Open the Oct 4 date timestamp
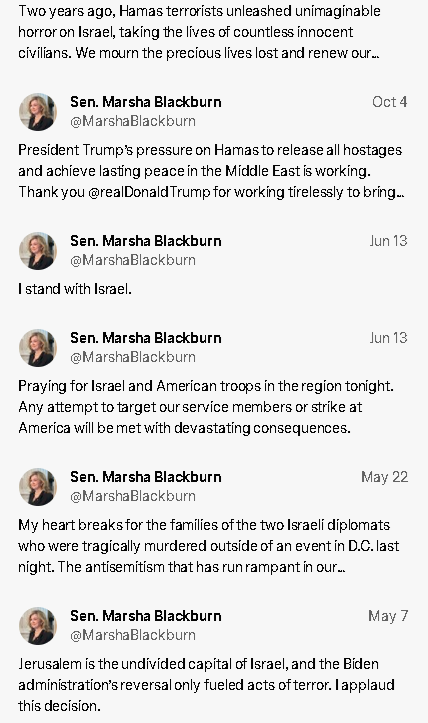Viewport: 428px width, 723px height. click(x=390, y=102)
